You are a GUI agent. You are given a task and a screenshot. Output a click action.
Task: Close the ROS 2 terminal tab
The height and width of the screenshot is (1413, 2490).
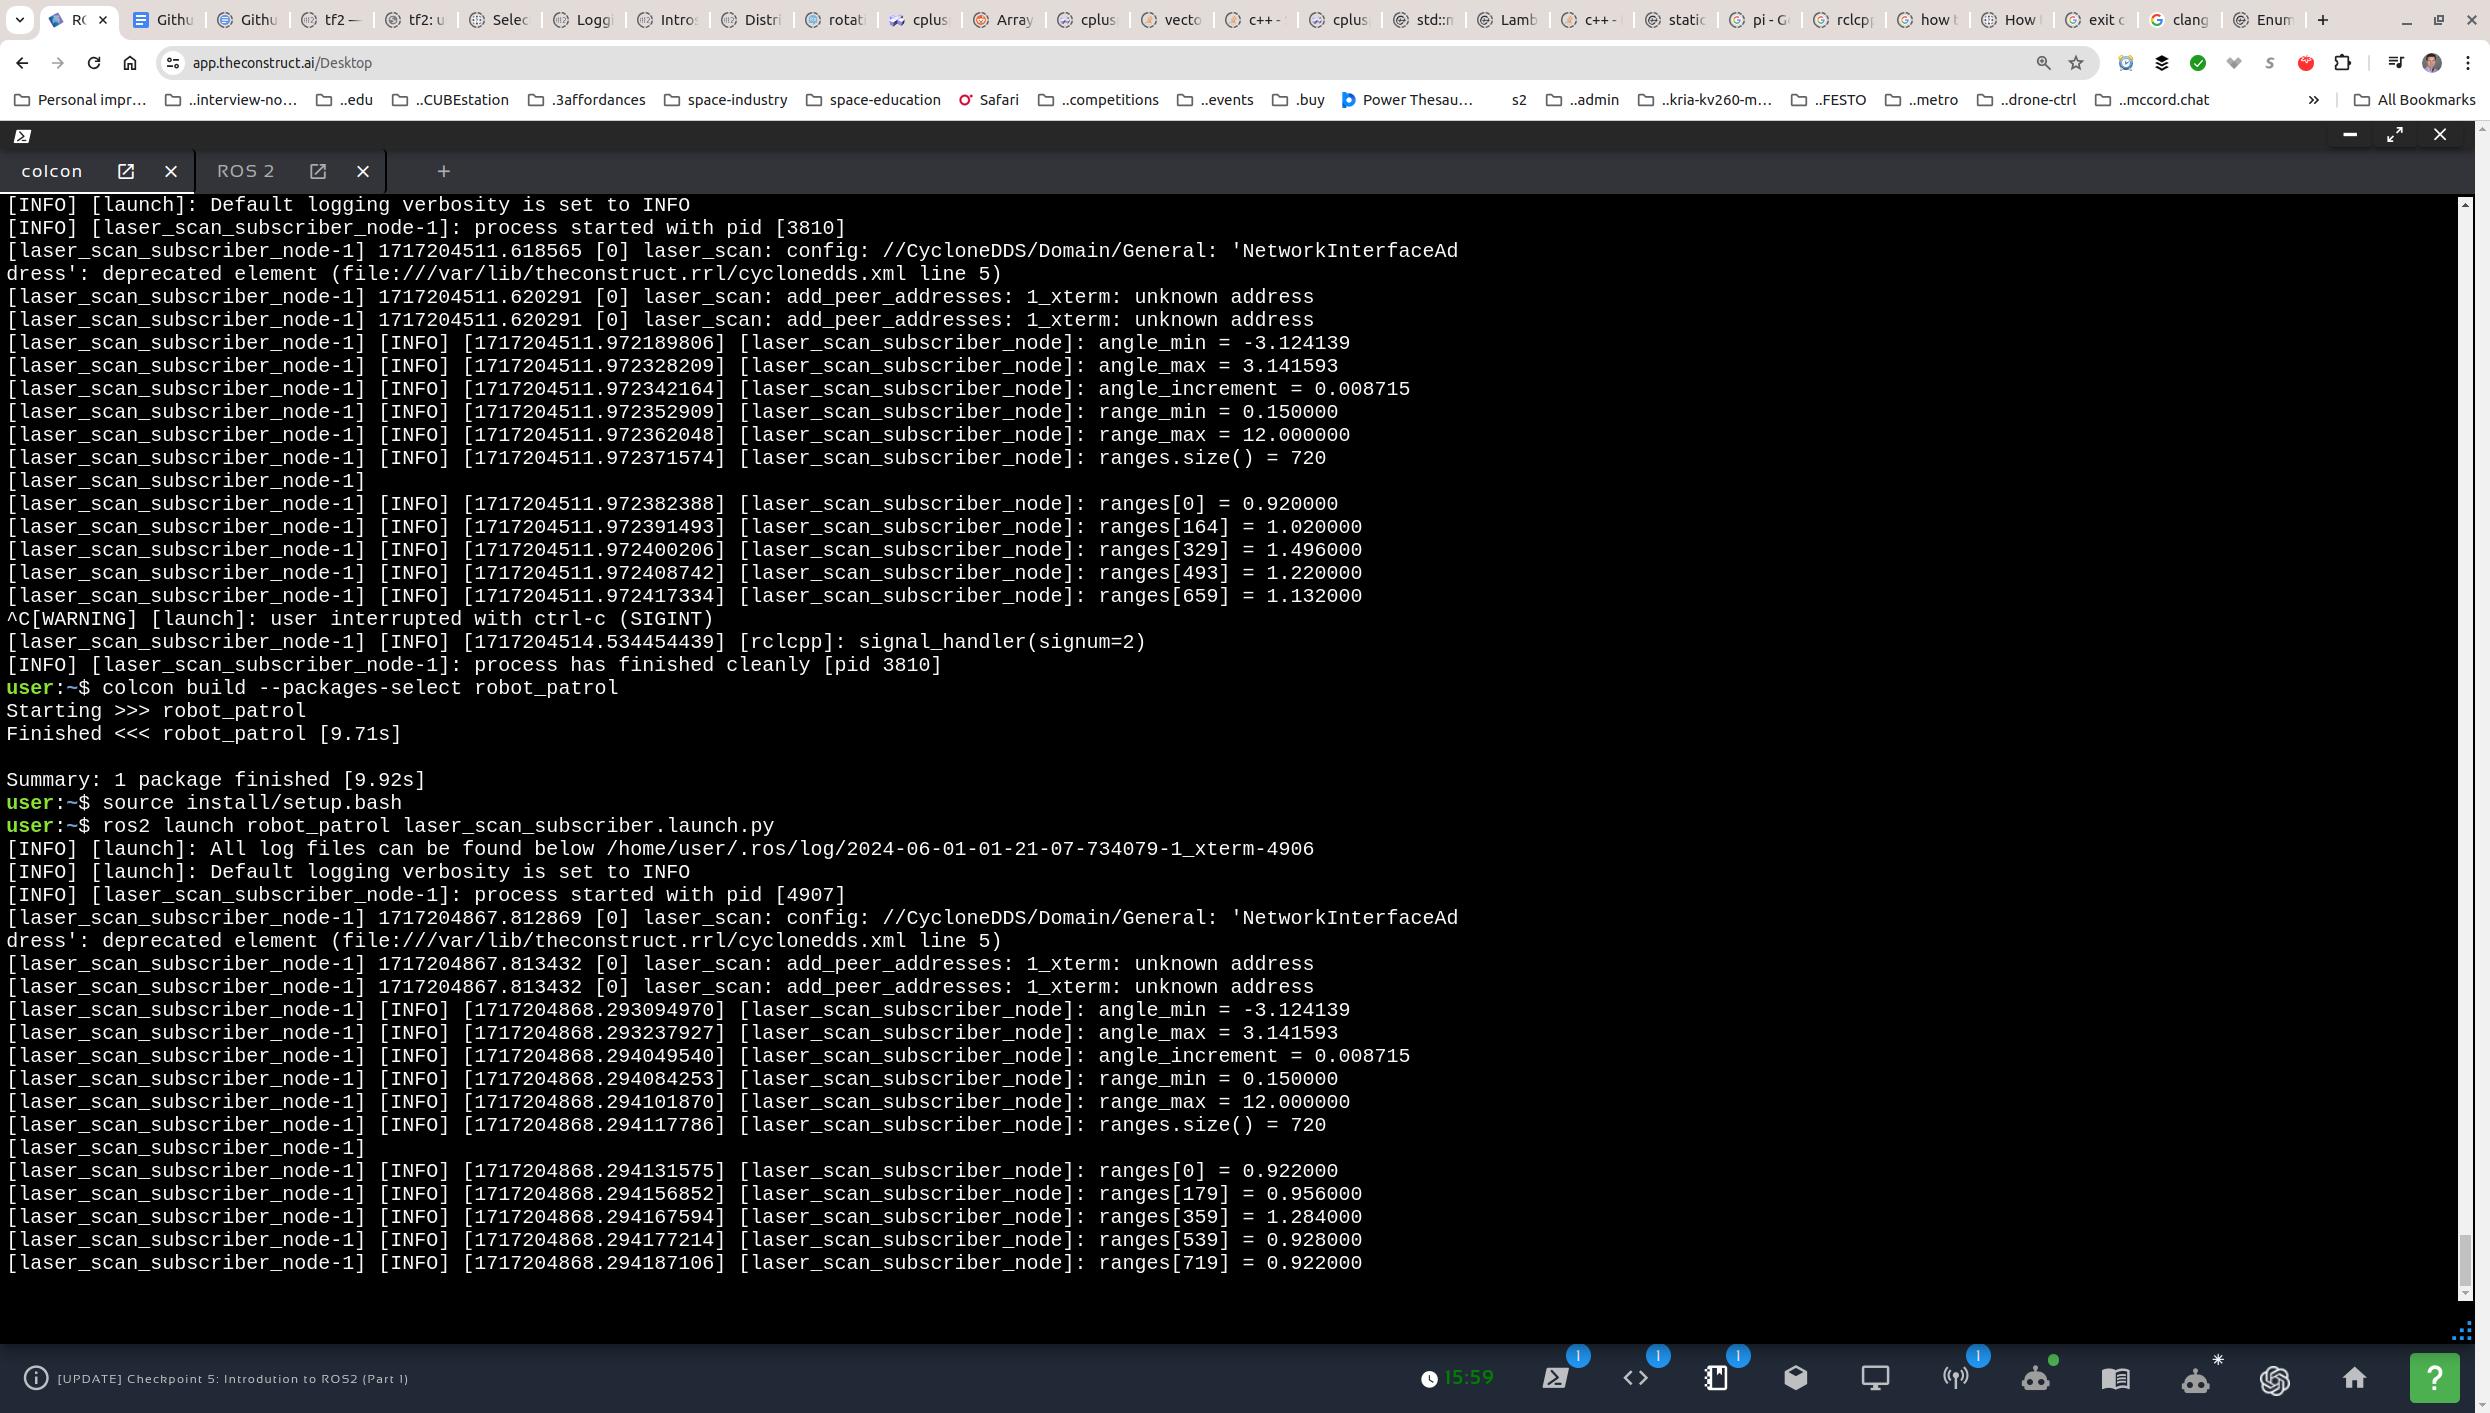363,171
